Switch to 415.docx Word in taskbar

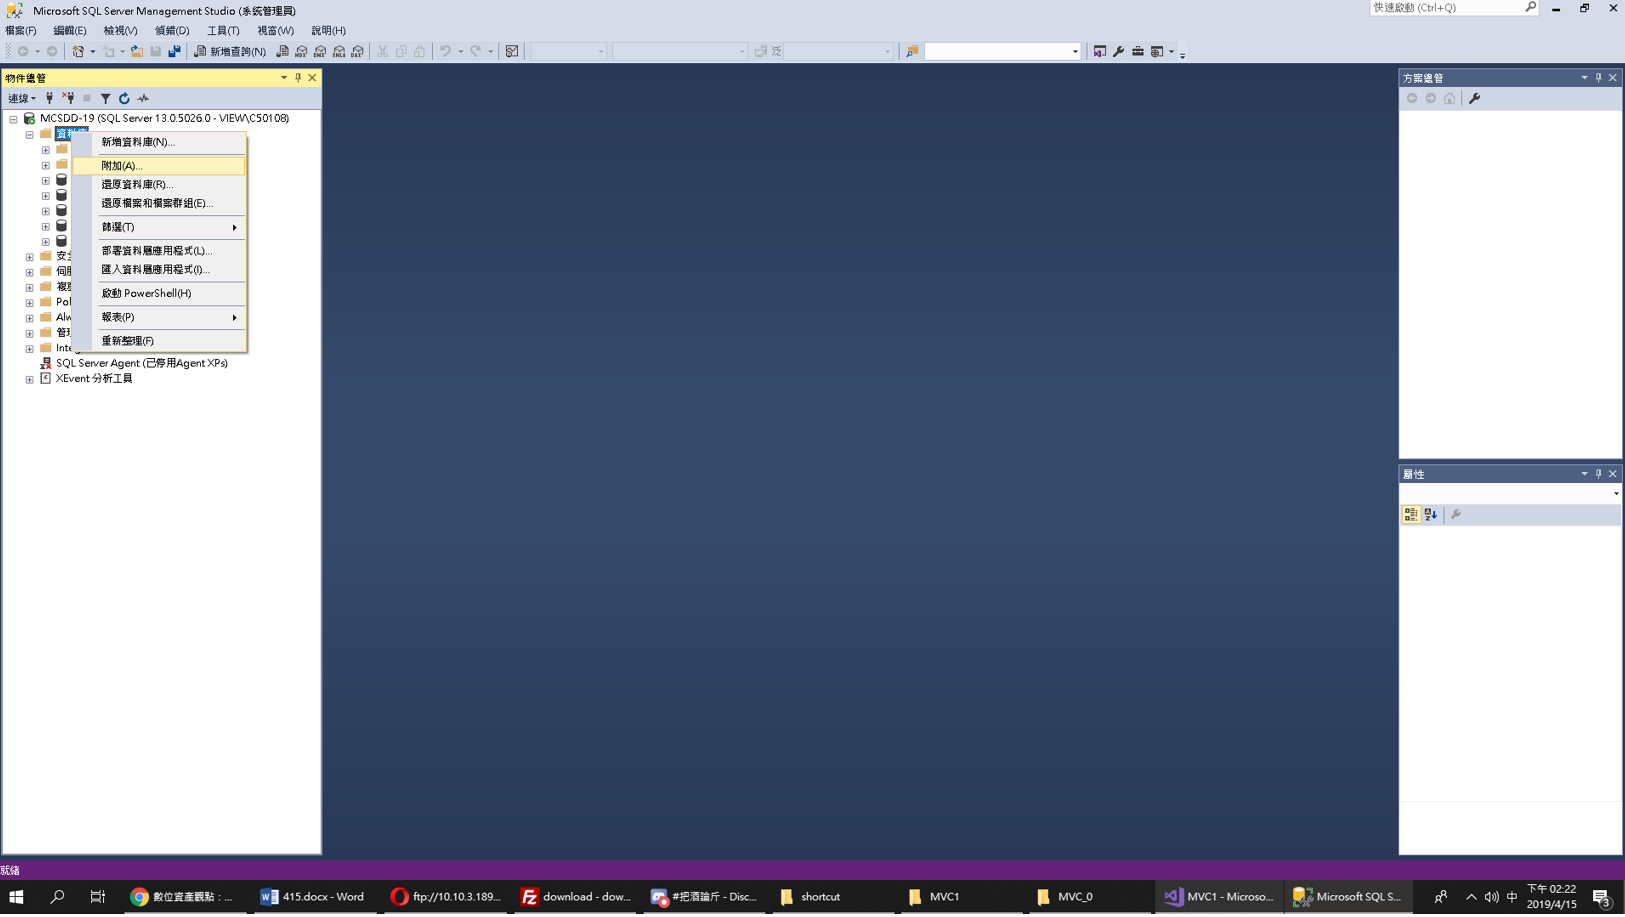click(313, 897)
